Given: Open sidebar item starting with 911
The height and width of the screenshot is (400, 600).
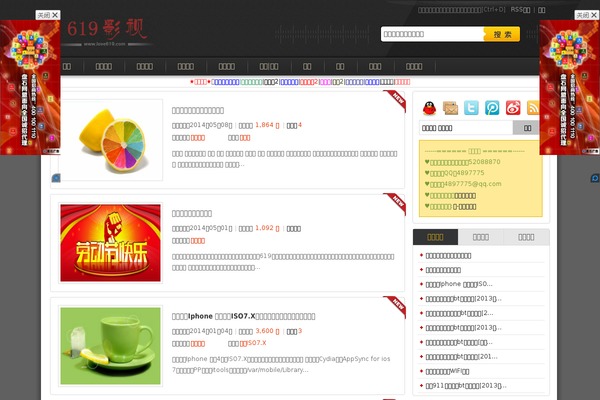Looking at the screenshot, I should click(x=466, y=385).
